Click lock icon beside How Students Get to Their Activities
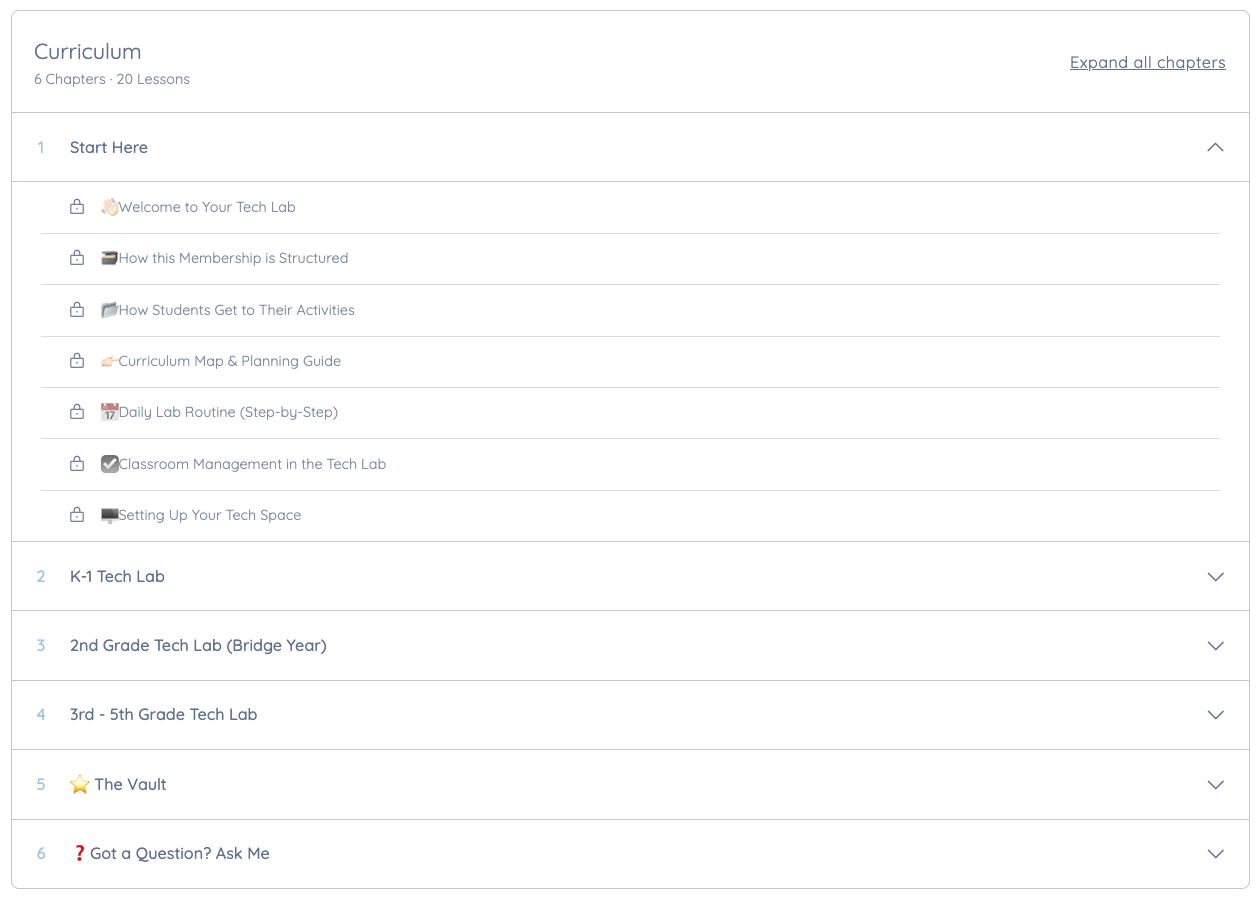Image resolution: width=1260 pixels, height=902 pixels. click(77, 310)
